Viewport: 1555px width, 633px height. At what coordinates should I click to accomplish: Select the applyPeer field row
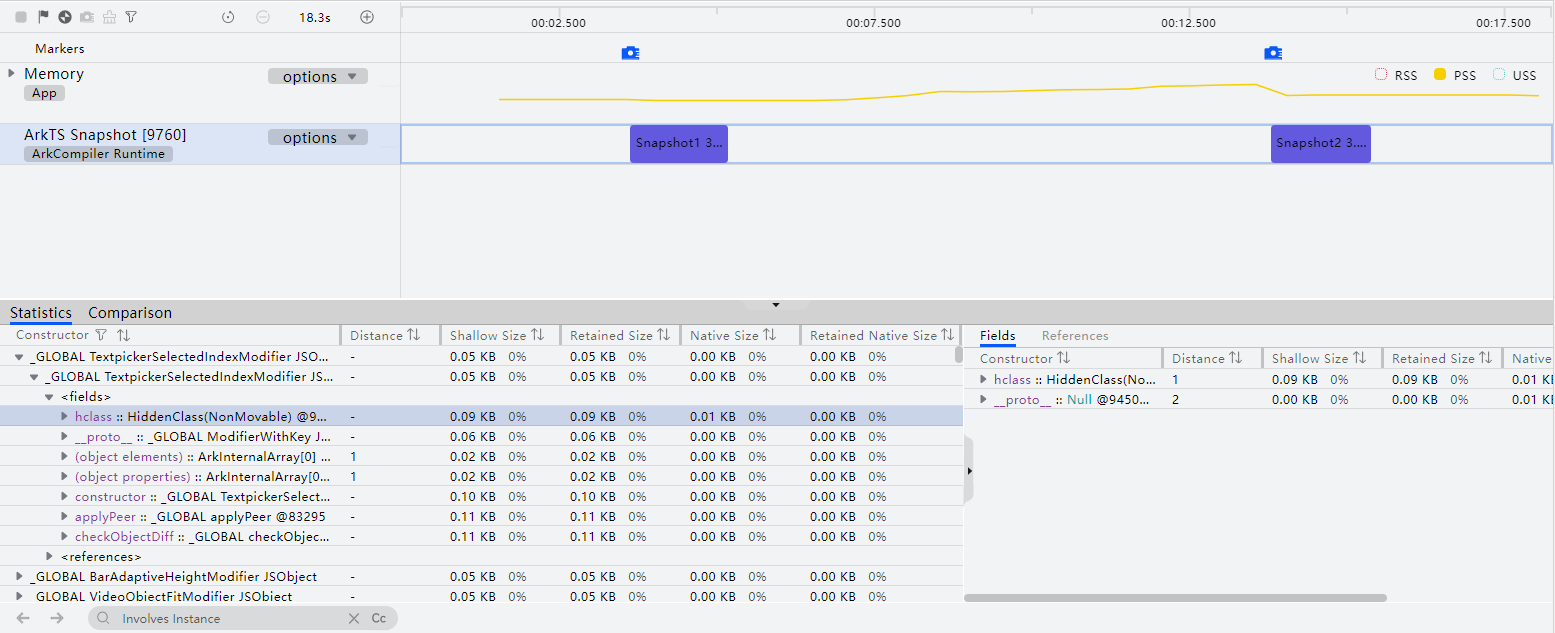tap(480, 516)
